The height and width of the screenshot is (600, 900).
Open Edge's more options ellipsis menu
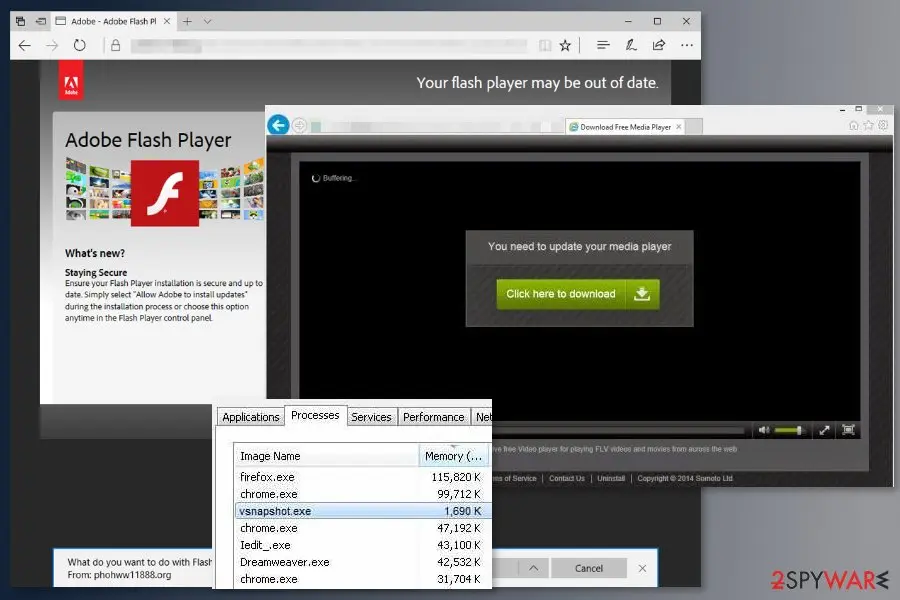686,45
